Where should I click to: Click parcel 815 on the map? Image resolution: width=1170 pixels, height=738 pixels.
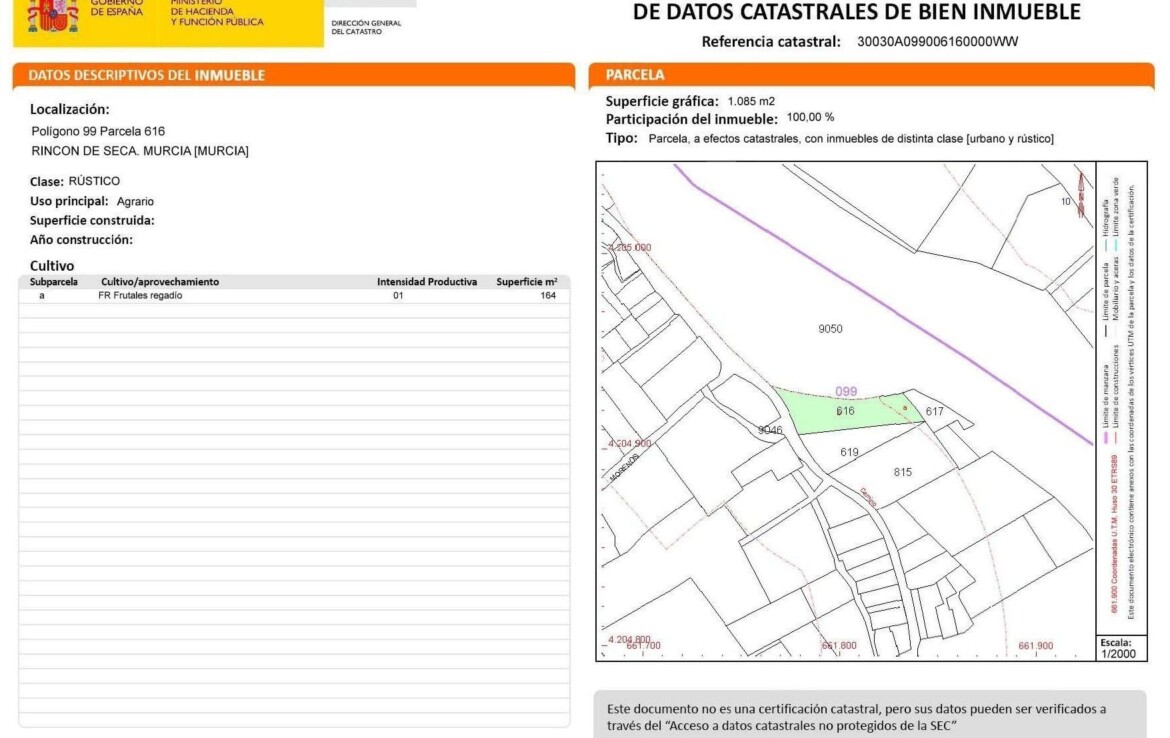(902, 472)
